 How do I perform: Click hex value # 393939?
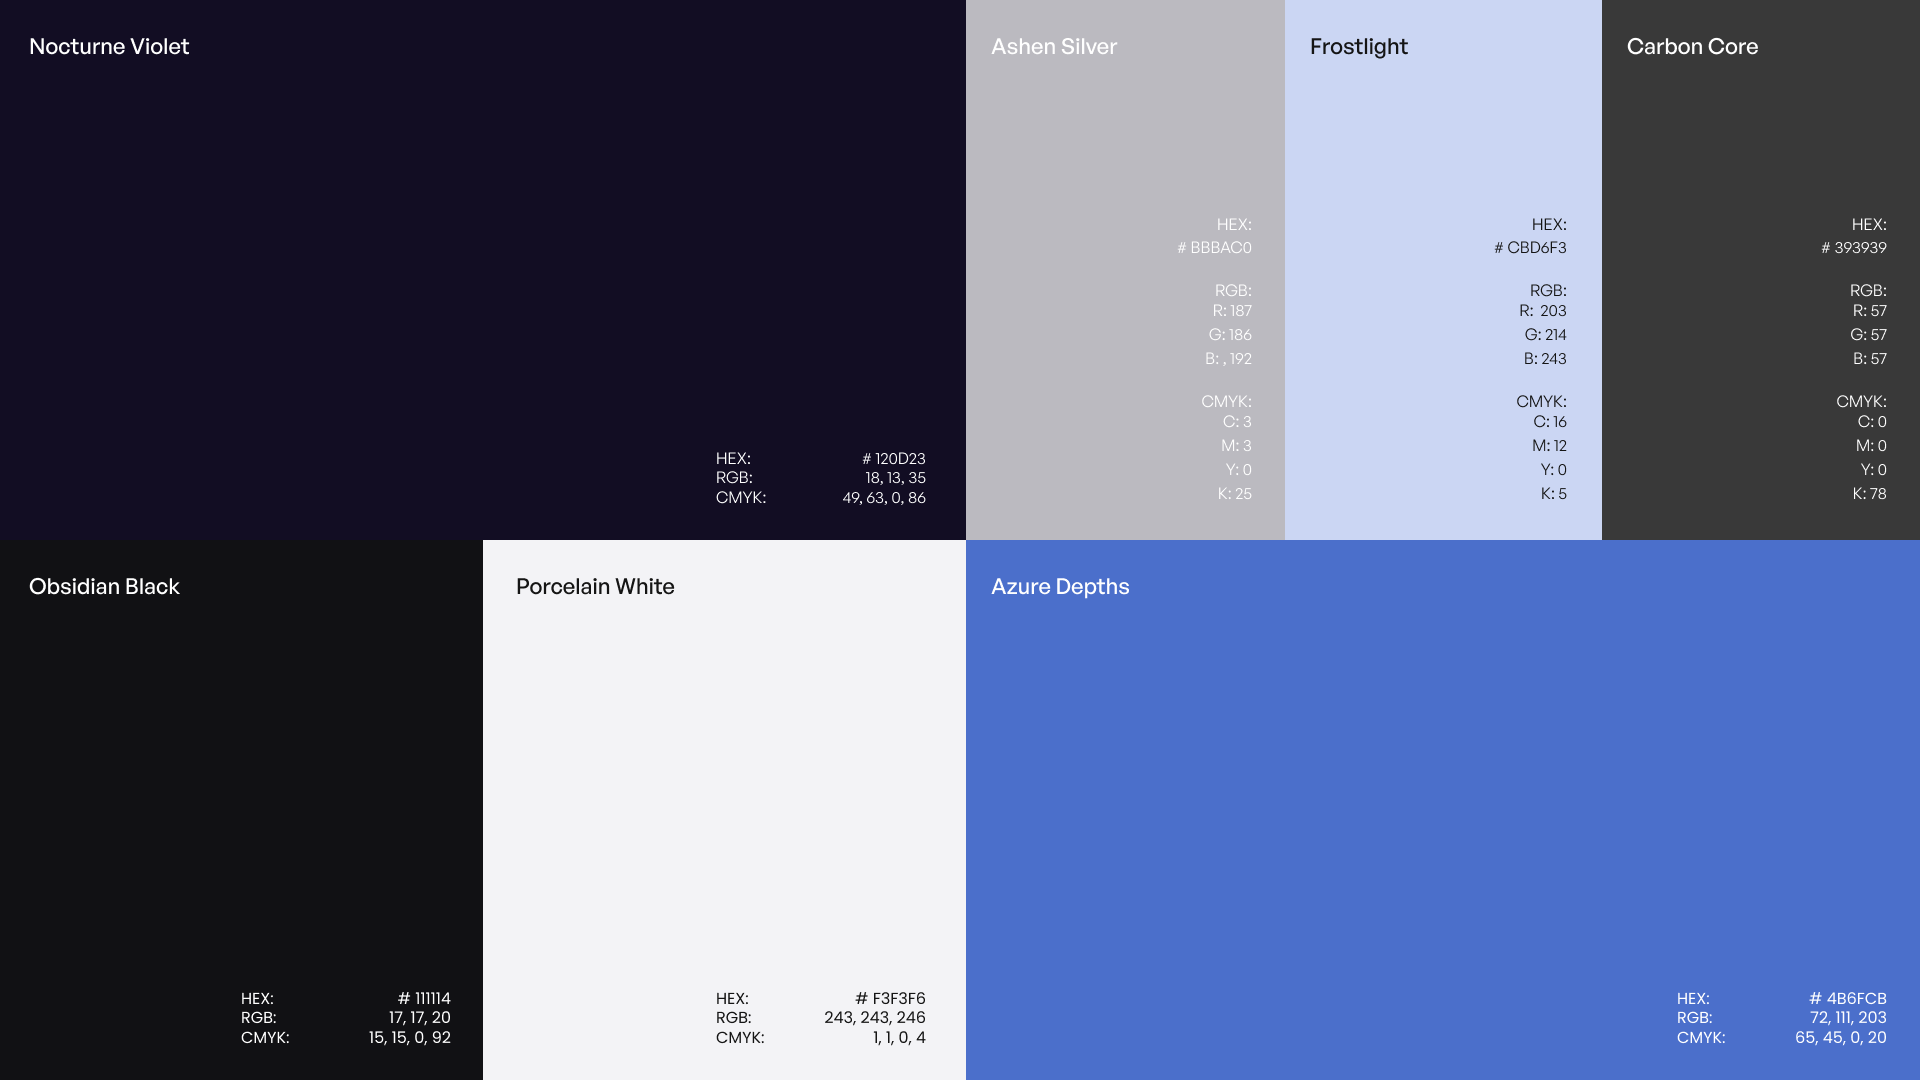pos(1853,248)
